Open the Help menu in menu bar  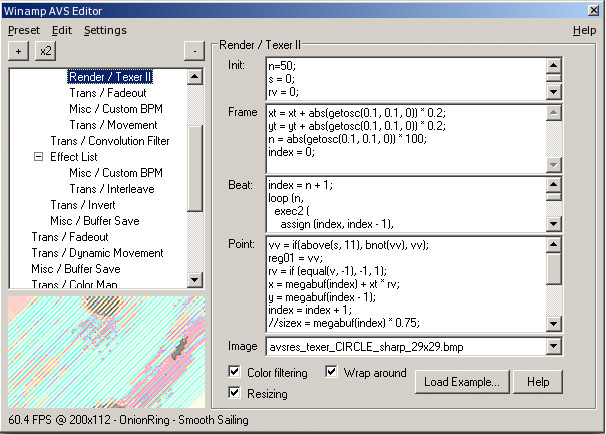[584, 30]
